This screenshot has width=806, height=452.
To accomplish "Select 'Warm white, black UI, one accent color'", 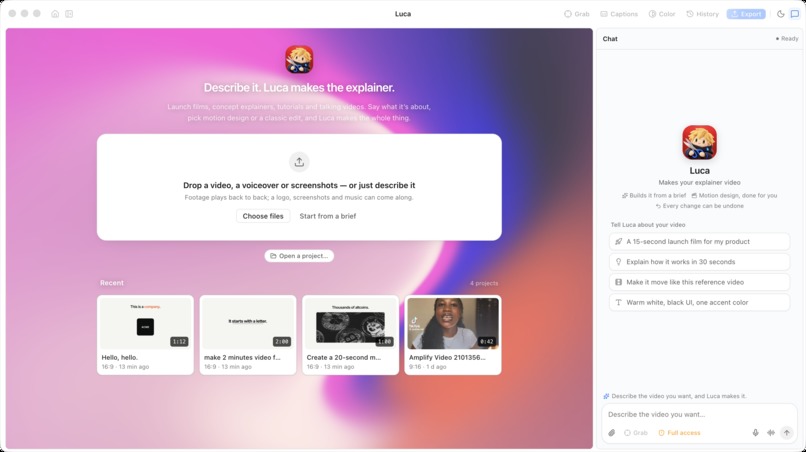I will (700, 302).
